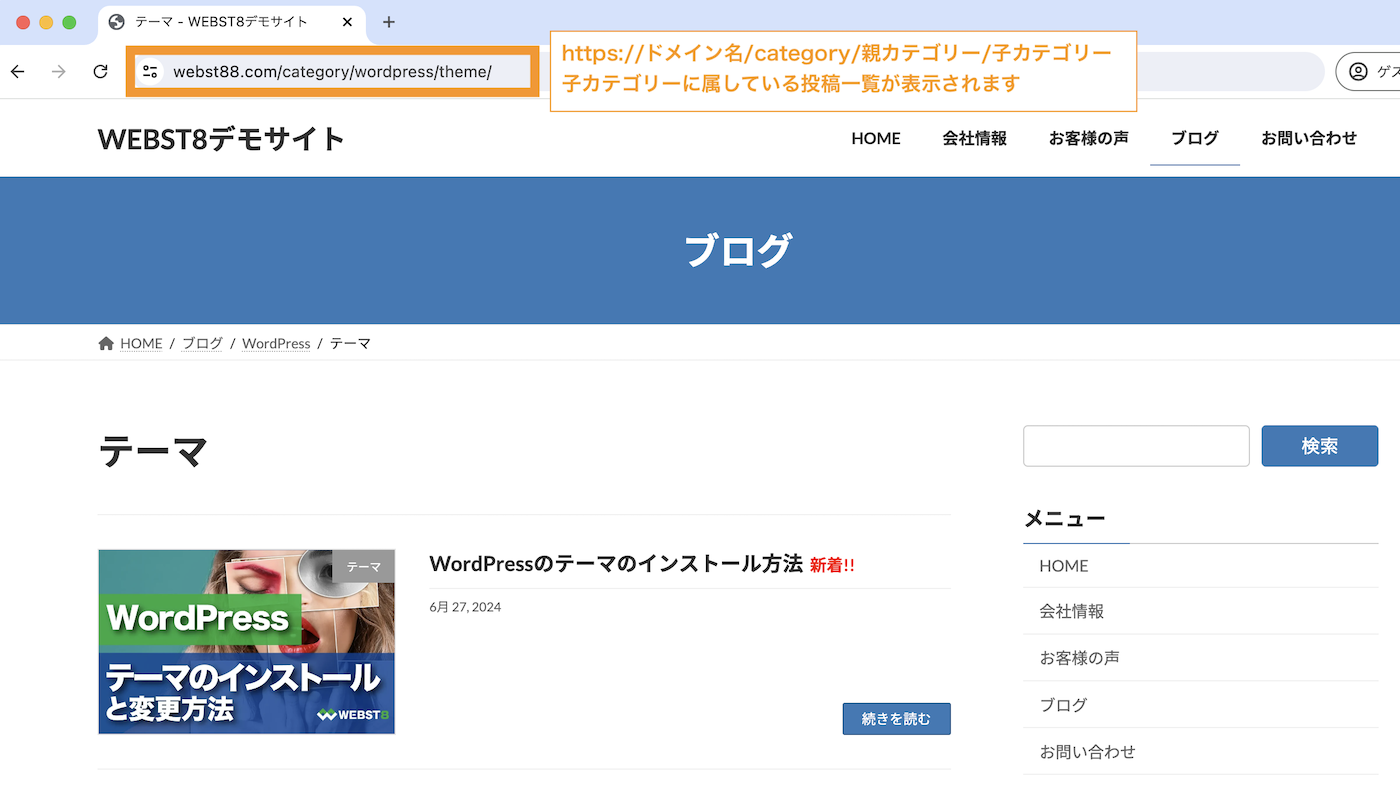The width and height of the screenshot is (1400, 806).
Task: Open site info icon in address bar
Action: (x=151, y=71)
